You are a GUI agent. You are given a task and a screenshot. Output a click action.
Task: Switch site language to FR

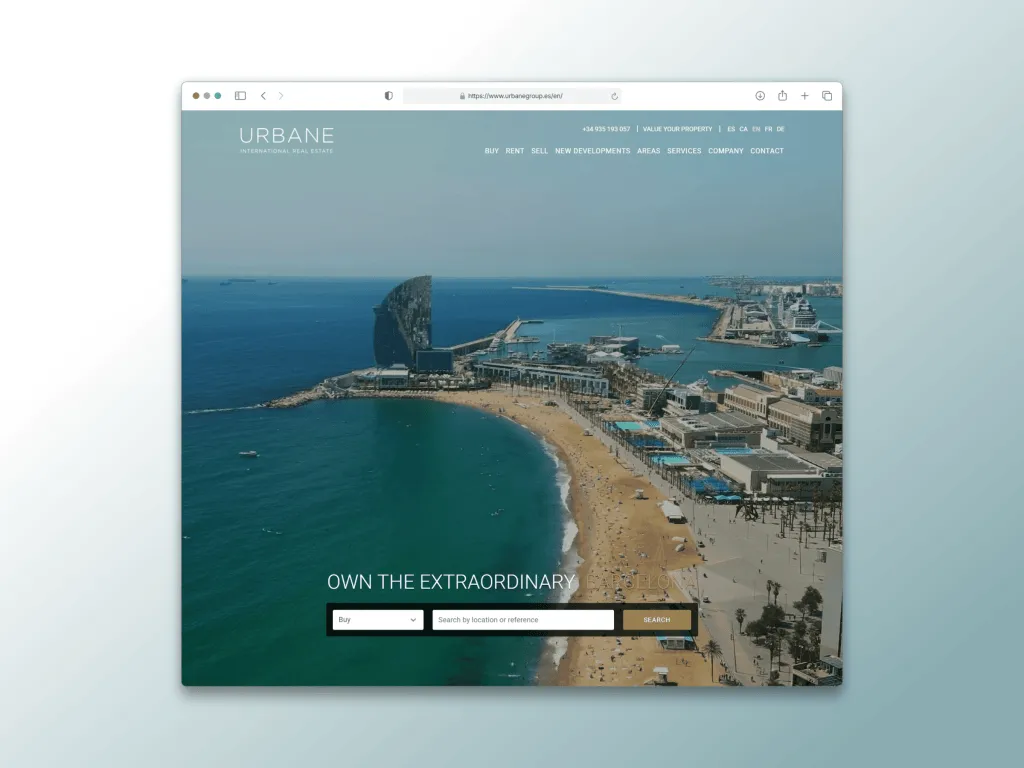(768, 129)
